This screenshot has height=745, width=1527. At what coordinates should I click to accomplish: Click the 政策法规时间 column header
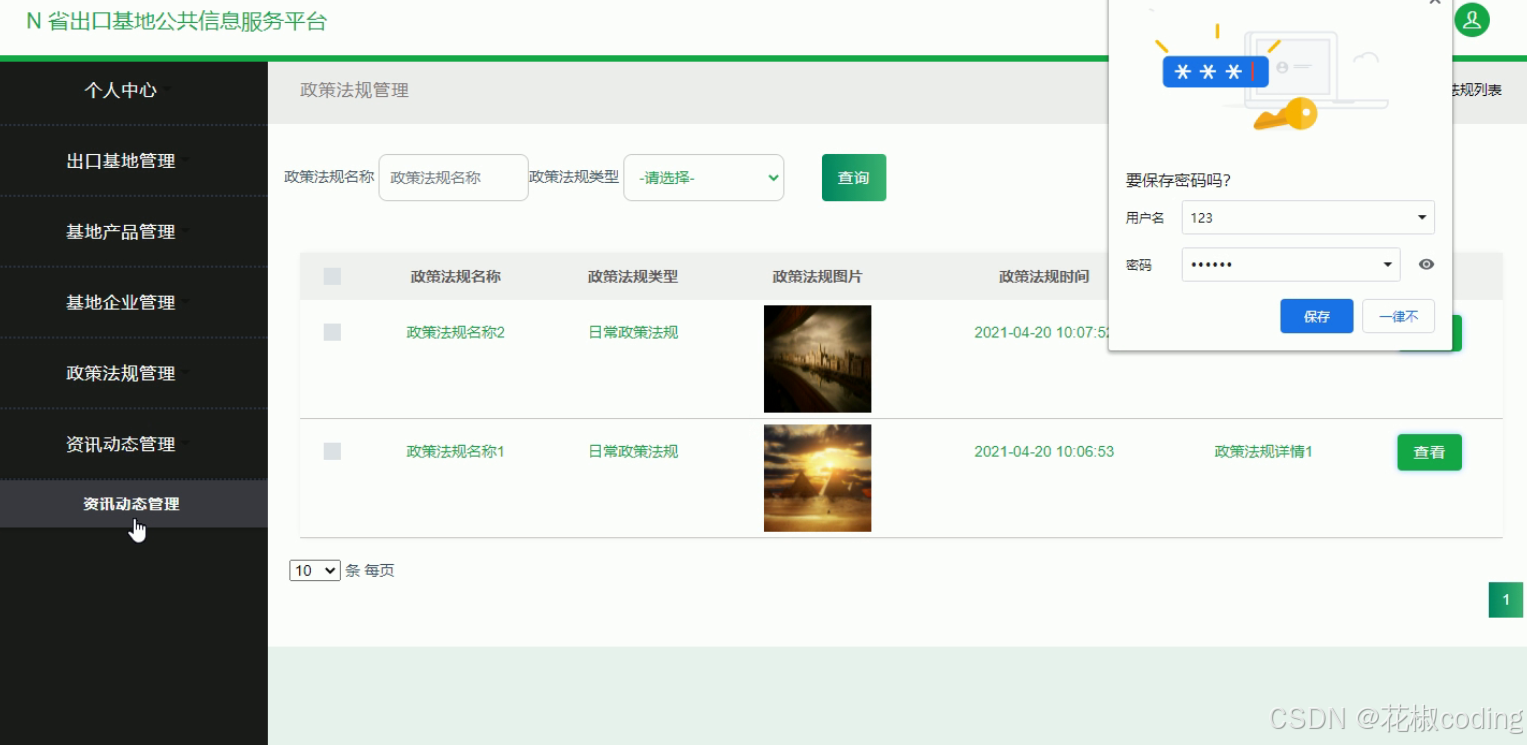pyautogui.click(x=1044, y=276)
